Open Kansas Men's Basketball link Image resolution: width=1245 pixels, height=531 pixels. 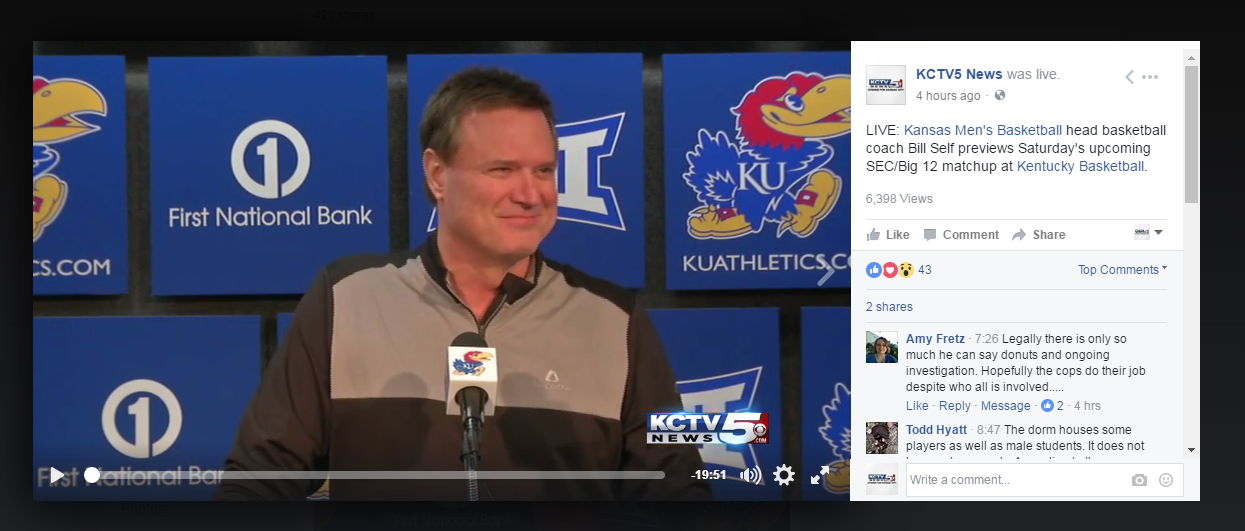pos(984,131)
